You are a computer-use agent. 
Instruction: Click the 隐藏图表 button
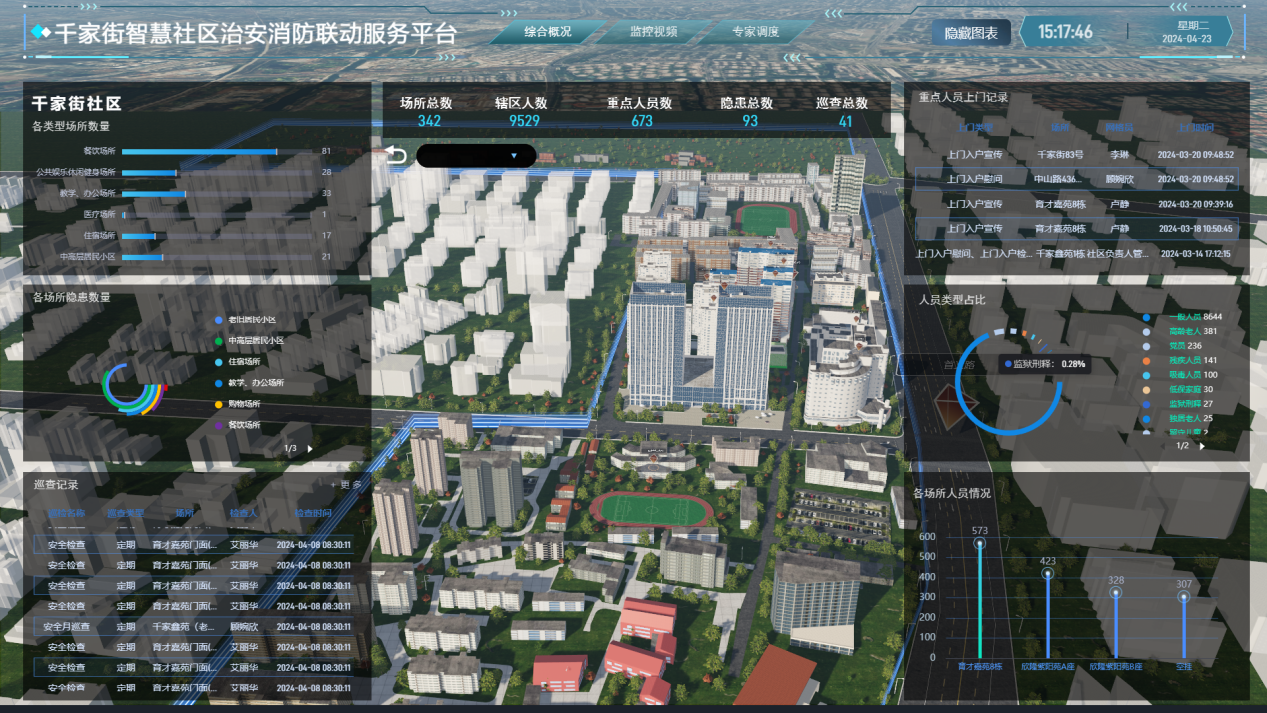[971, 33]
